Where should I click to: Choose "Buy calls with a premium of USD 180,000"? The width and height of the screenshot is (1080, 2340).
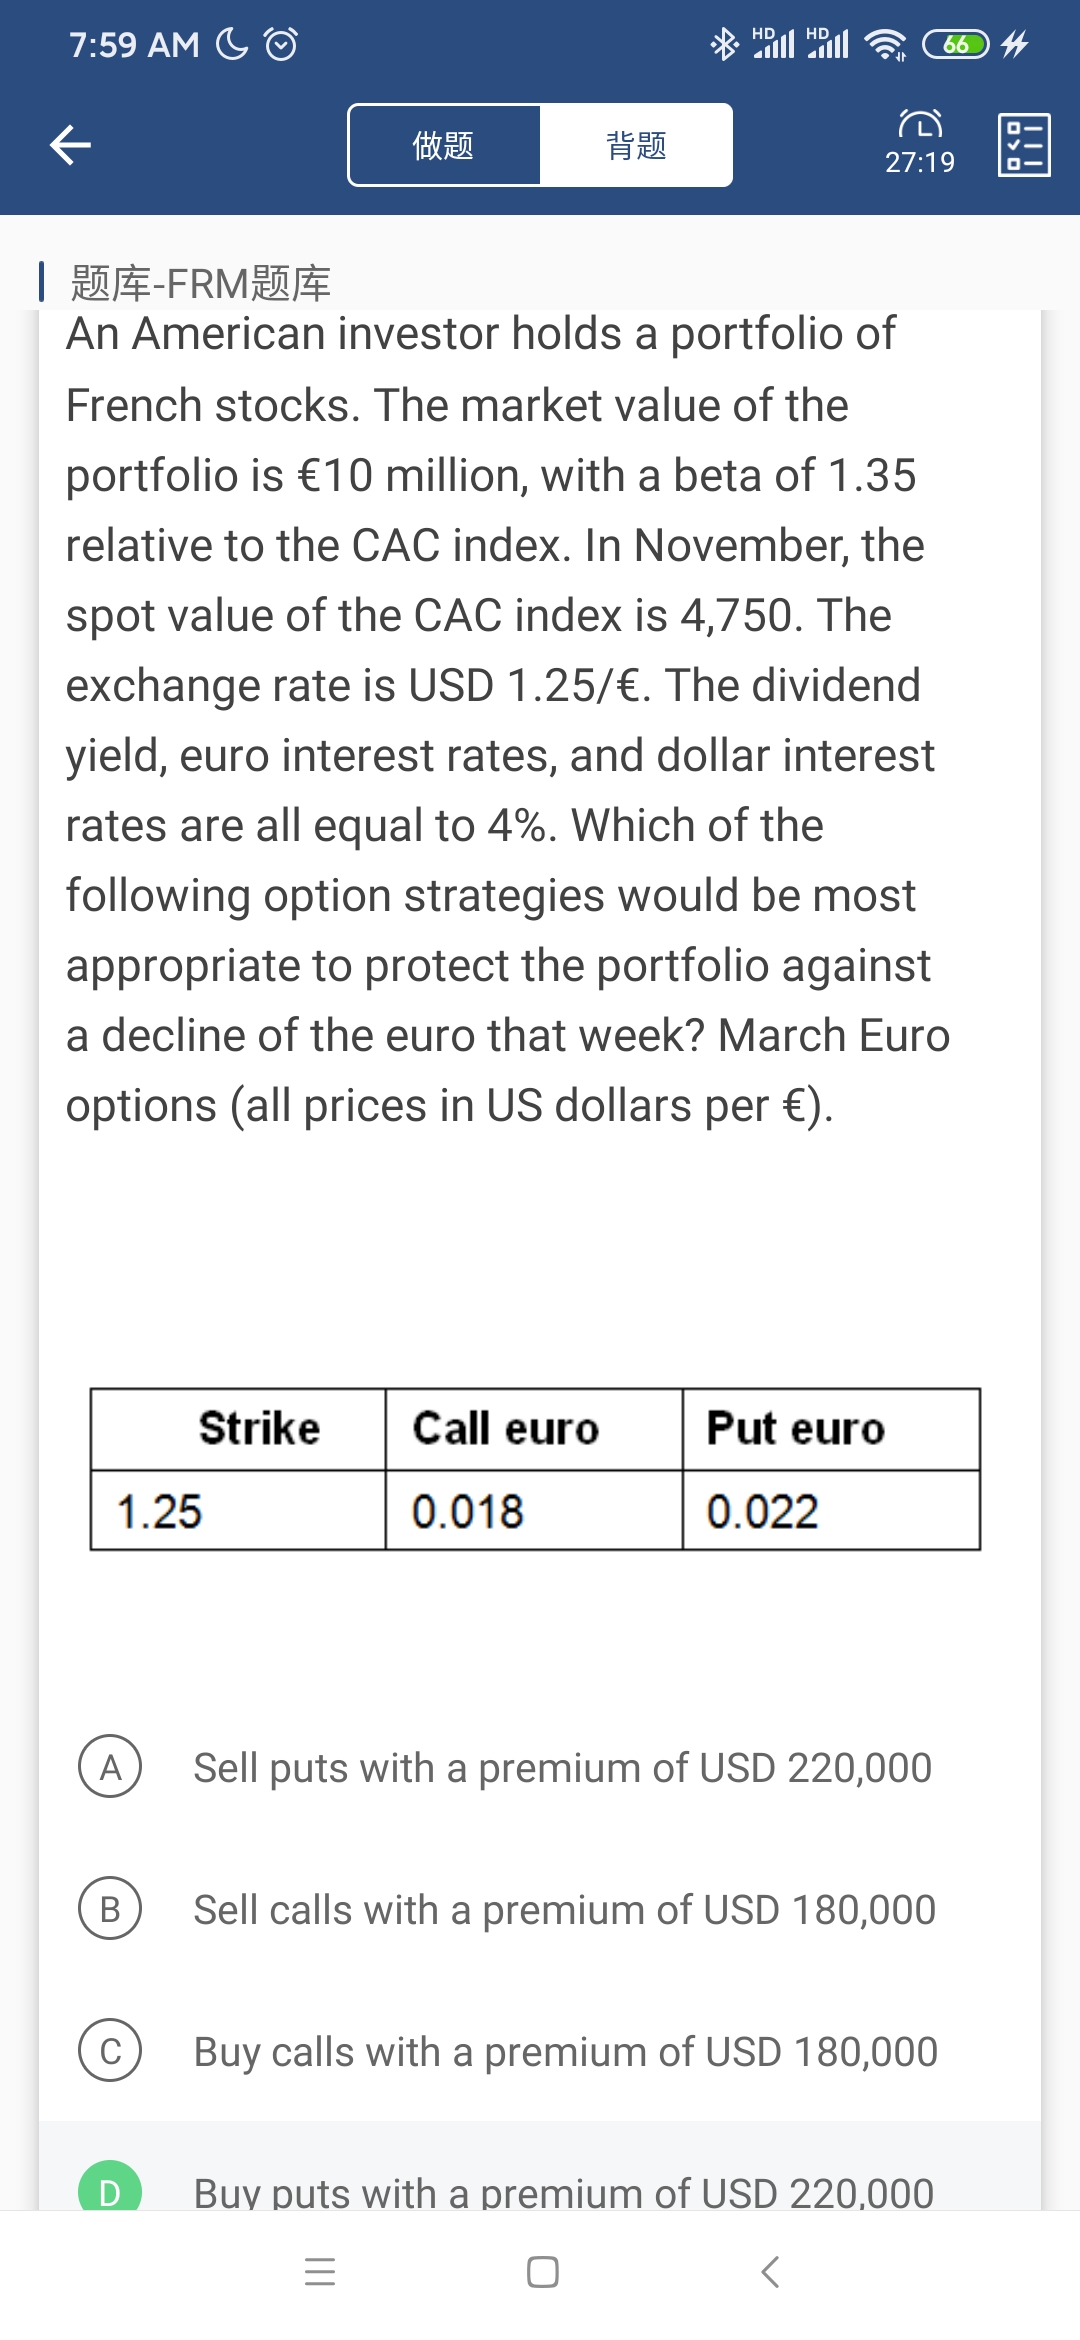pyautogui.click(x=565, y=2052)
